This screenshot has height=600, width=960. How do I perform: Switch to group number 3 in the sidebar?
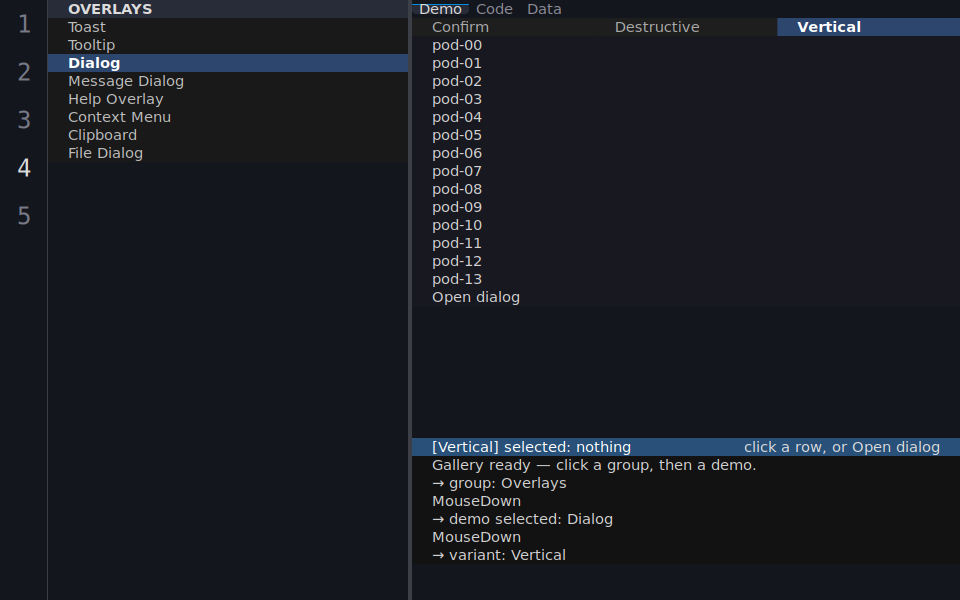point(24,120)
